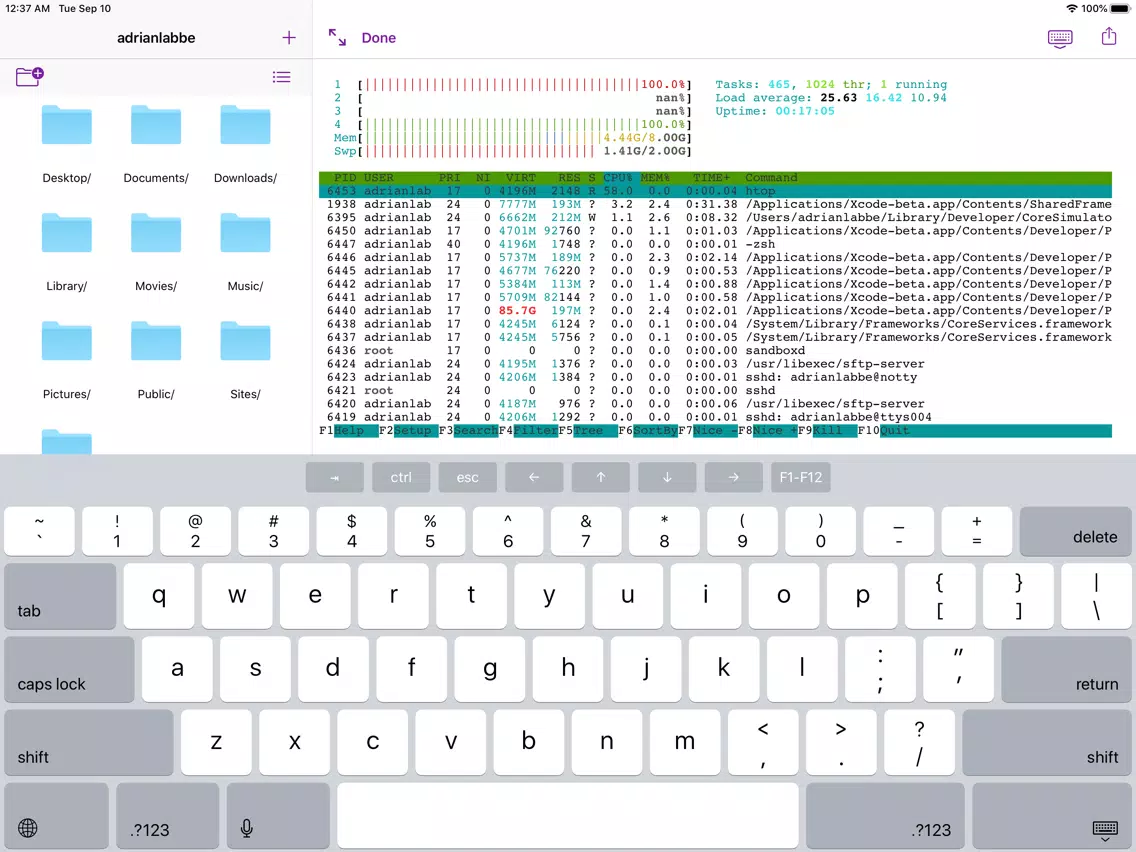Dismiss keyboard with the hide-keyboard key
Viewport: 1136px width, 852px height.
pos(1052,816)
